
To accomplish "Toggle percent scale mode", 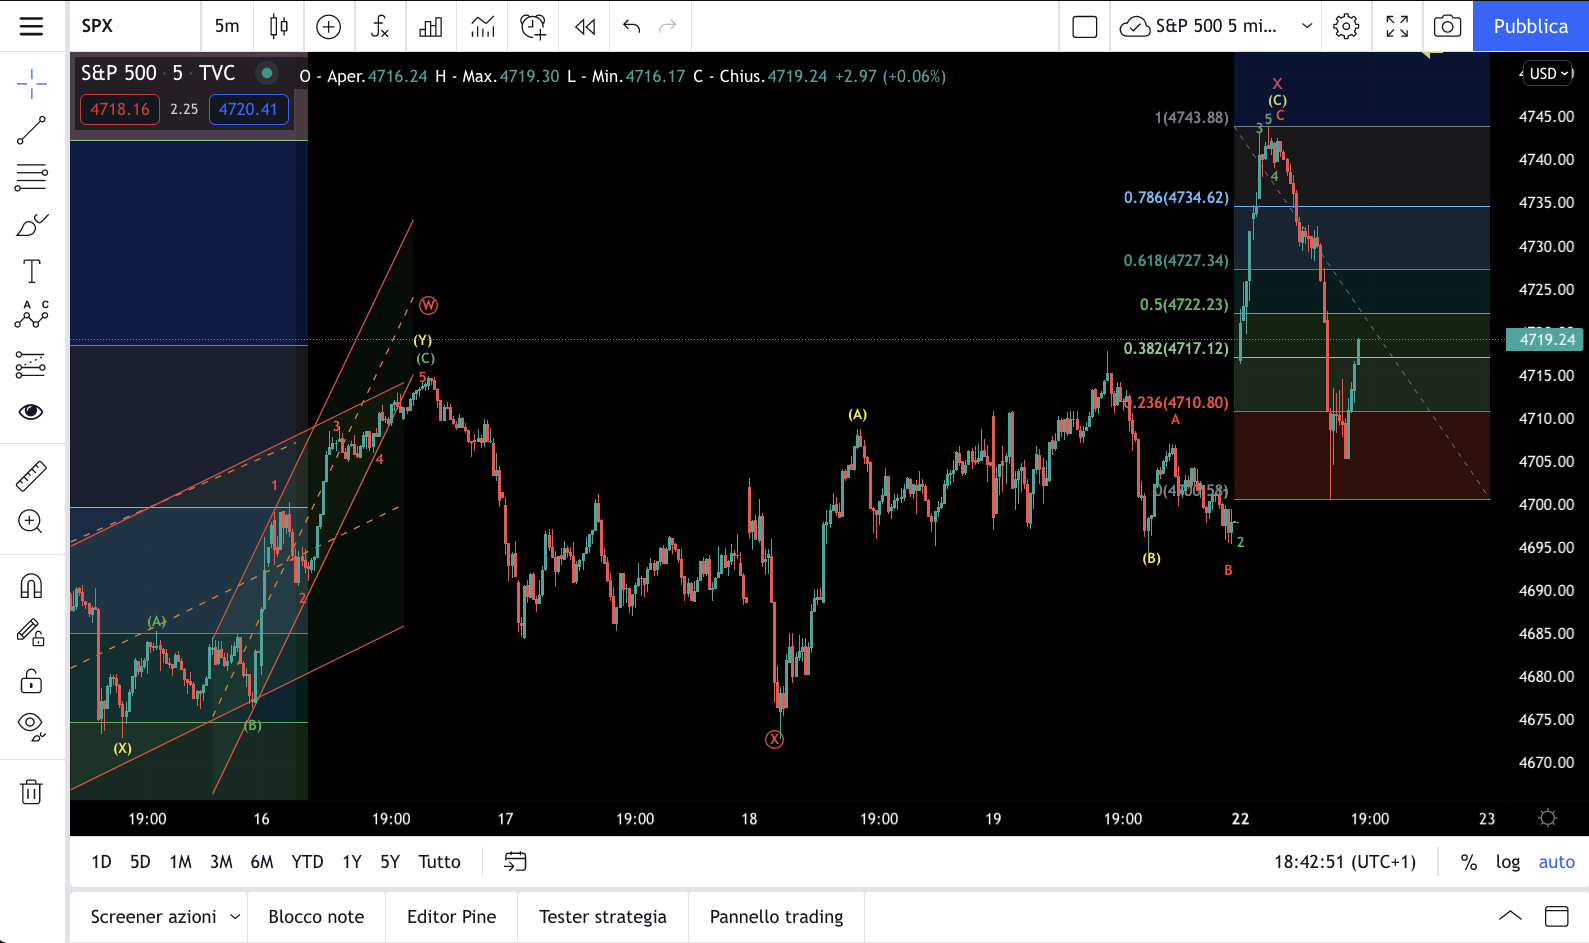I will pyautogui.click(x=1468, y=862).
